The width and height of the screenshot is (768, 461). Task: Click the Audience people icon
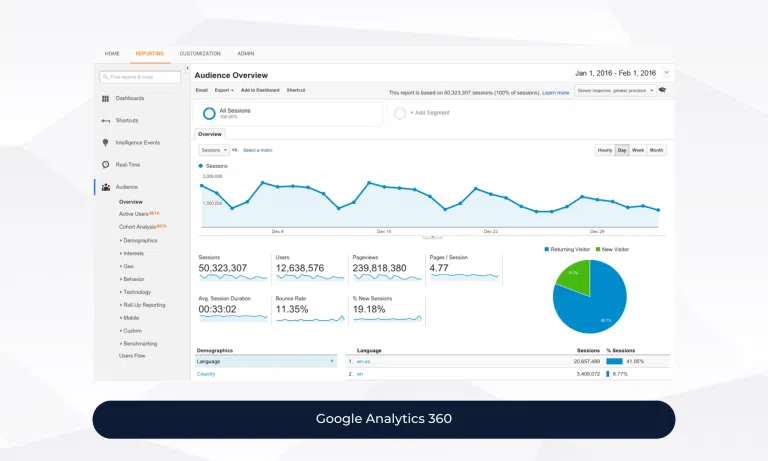106,187
